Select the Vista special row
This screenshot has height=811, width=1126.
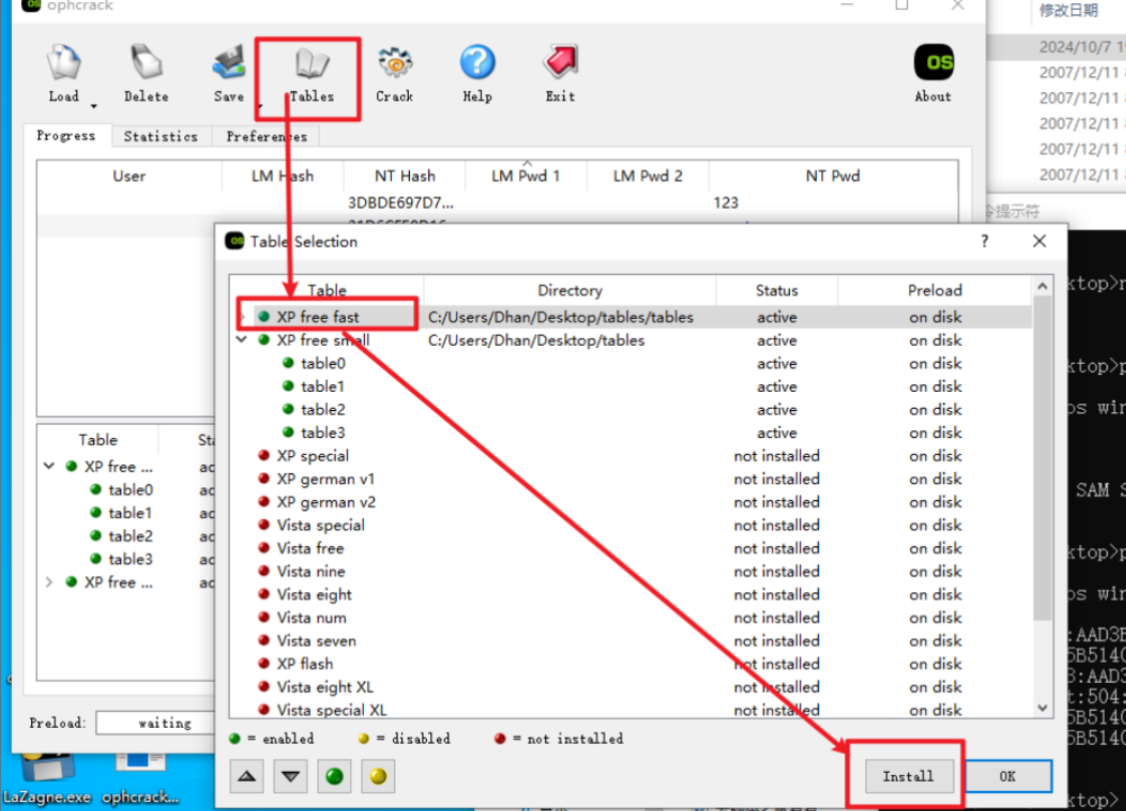coord(633,525)
